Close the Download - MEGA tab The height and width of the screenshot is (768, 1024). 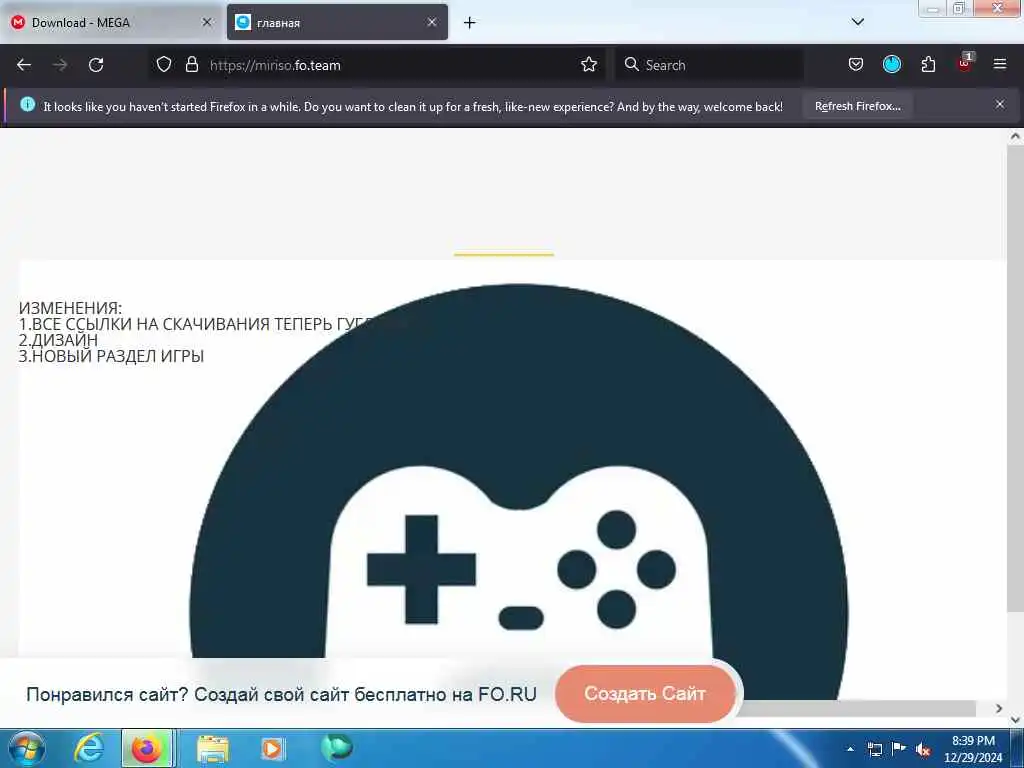207,22
